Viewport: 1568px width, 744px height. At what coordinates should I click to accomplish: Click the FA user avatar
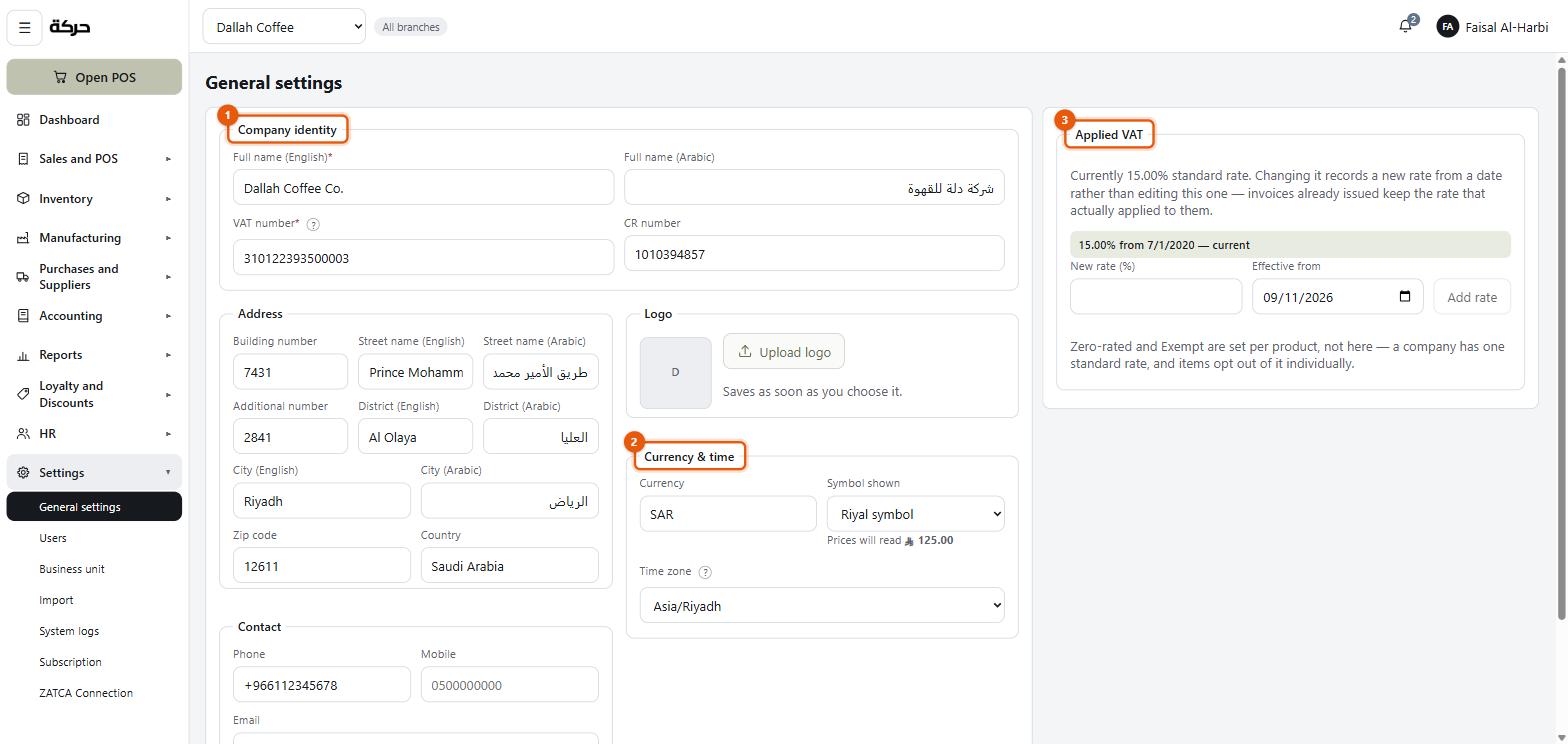(1447, 27)
